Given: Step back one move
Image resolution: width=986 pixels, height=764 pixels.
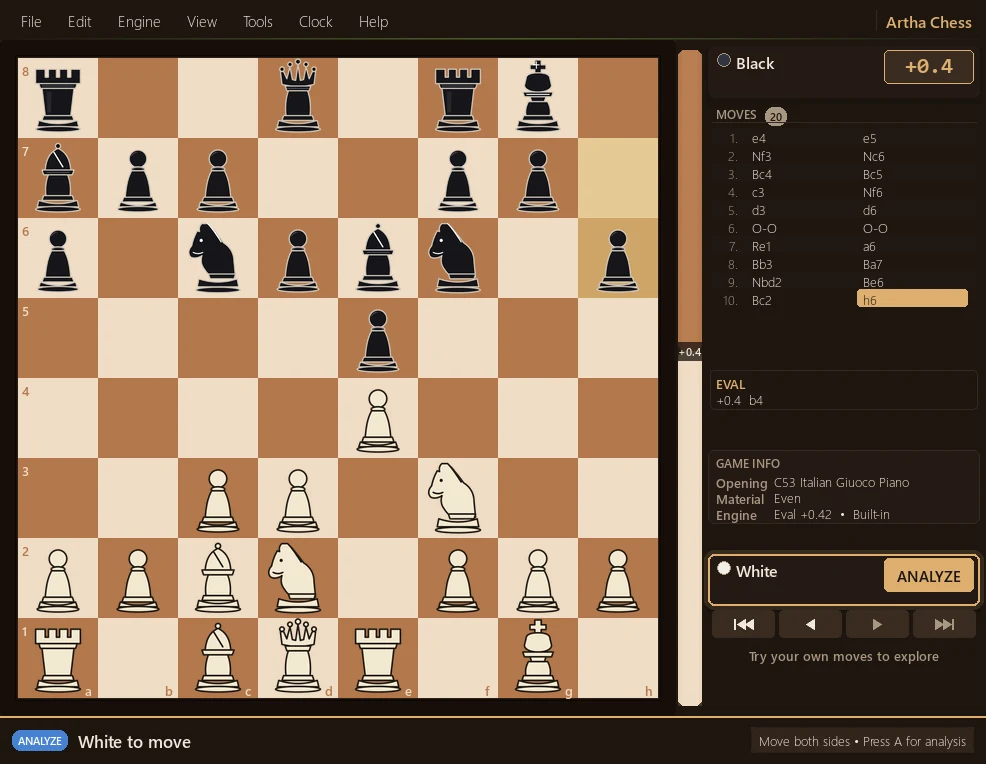Looking at the screenshot, I should click(811, 624).
